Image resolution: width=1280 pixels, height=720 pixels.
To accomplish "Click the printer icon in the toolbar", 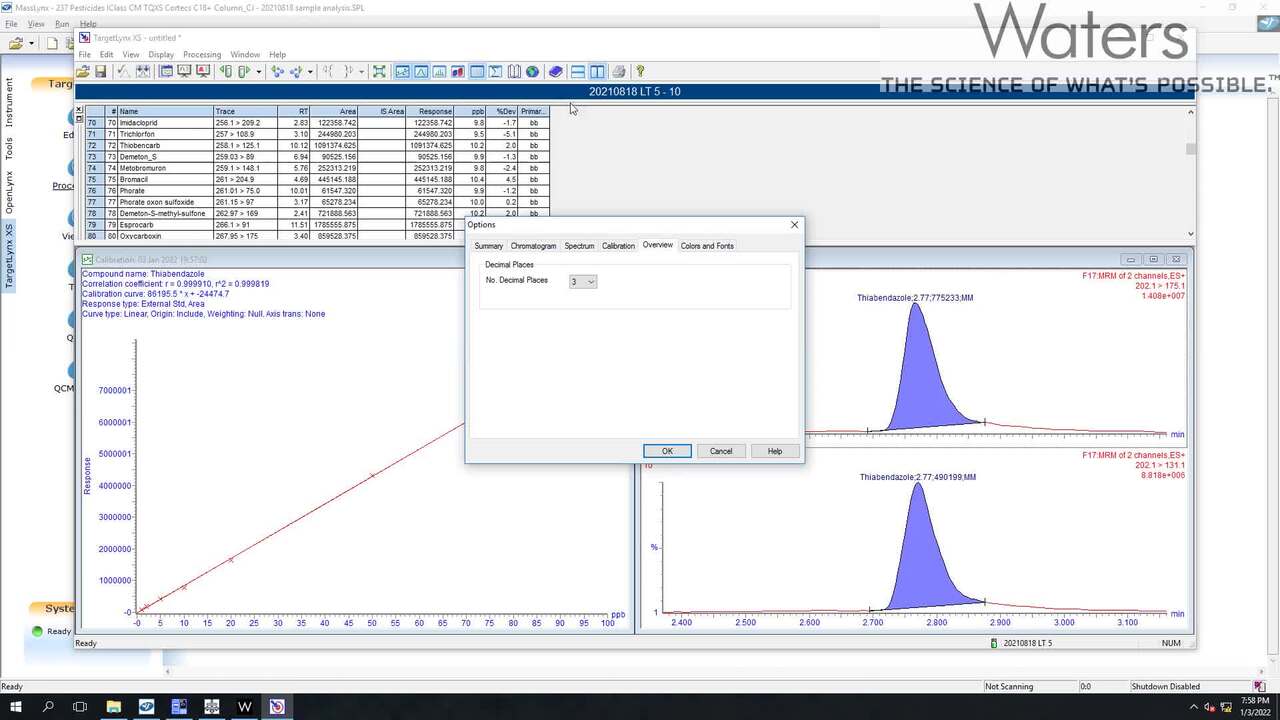I will coord(619,72).
